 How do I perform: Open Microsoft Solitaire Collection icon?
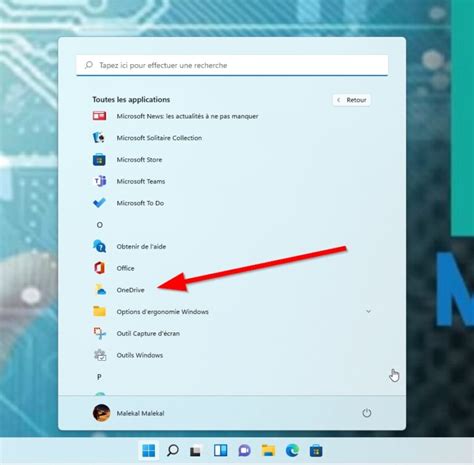point(99,138)
